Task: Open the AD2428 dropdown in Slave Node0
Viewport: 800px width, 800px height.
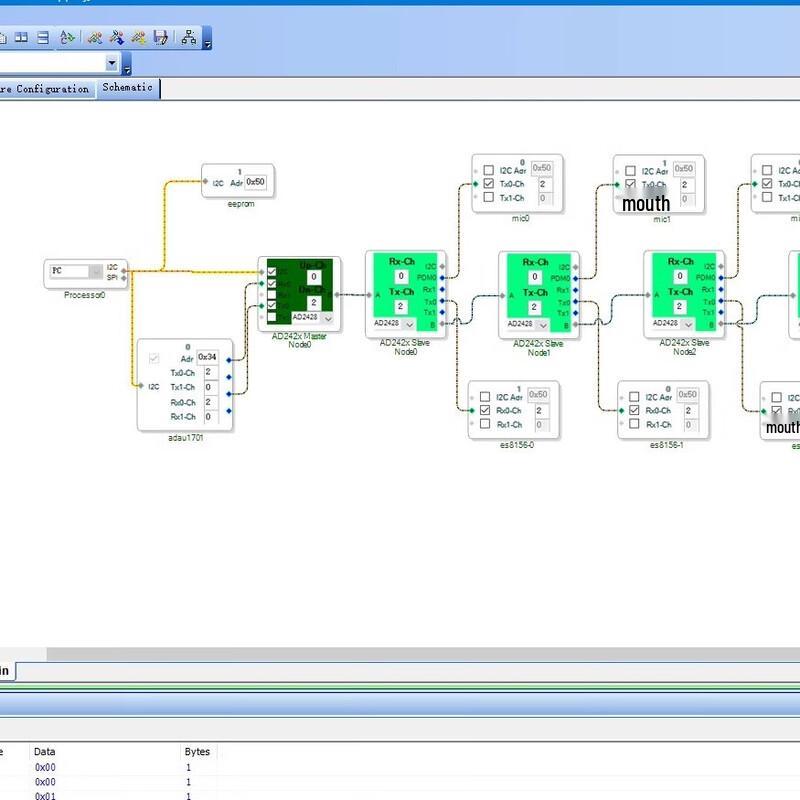Action: (x=410, y=324)
